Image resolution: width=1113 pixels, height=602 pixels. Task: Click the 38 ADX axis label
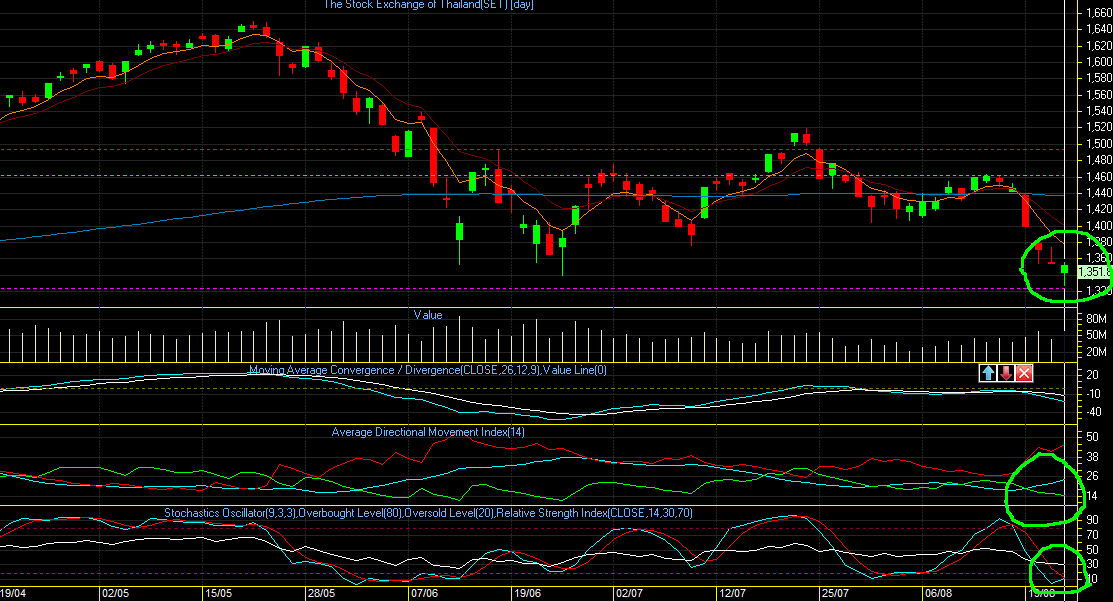(x=1092, y=456)
